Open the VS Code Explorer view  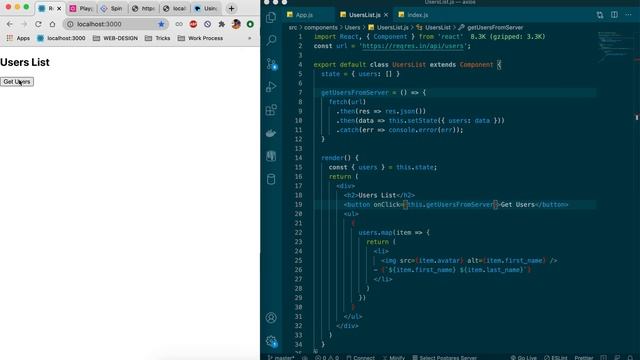271,17
